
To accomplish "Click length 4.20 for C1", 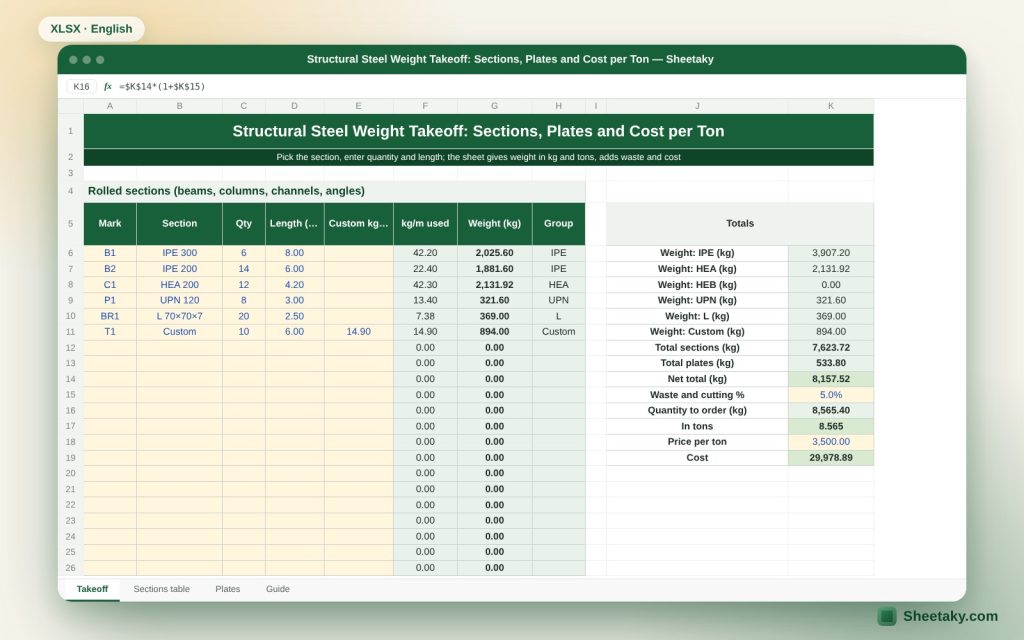I will click(295, 285).
